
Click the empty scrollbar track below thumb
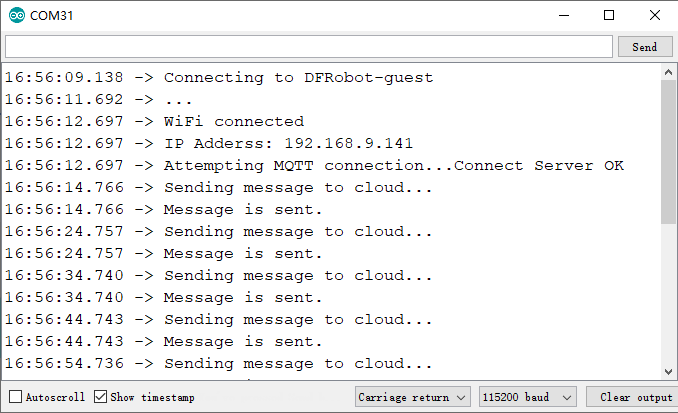pyautogui.click(x=668, y=294)
